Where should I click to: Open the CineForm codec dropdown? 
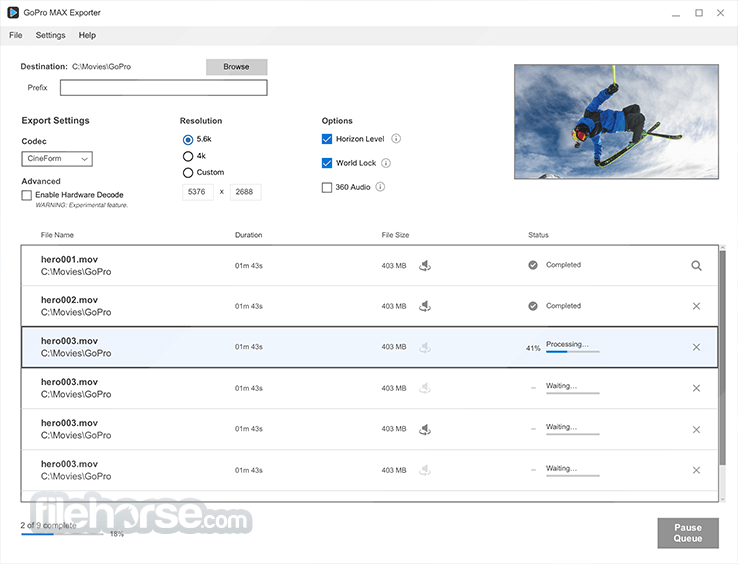57,159
